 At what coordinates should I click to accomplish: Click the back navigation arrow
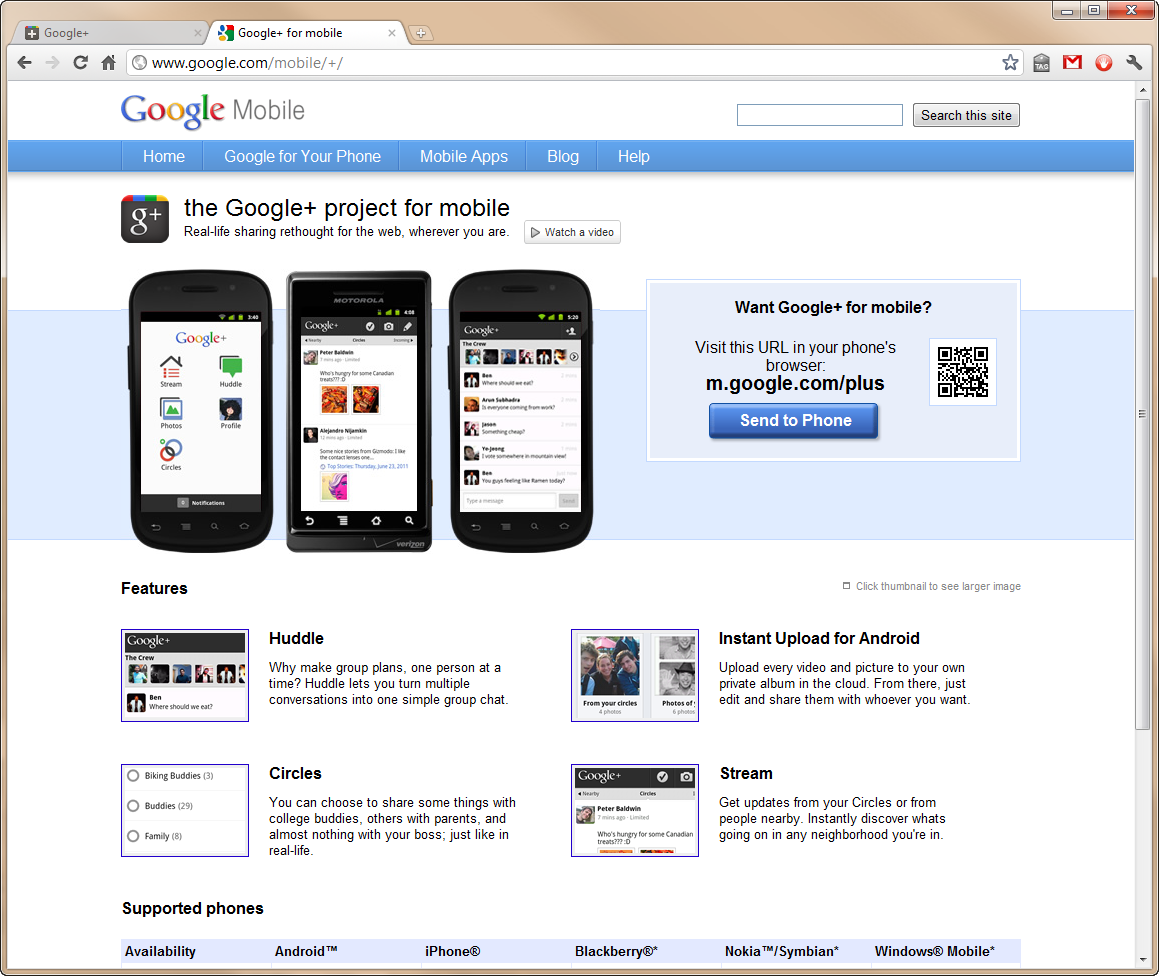[24, 62]
